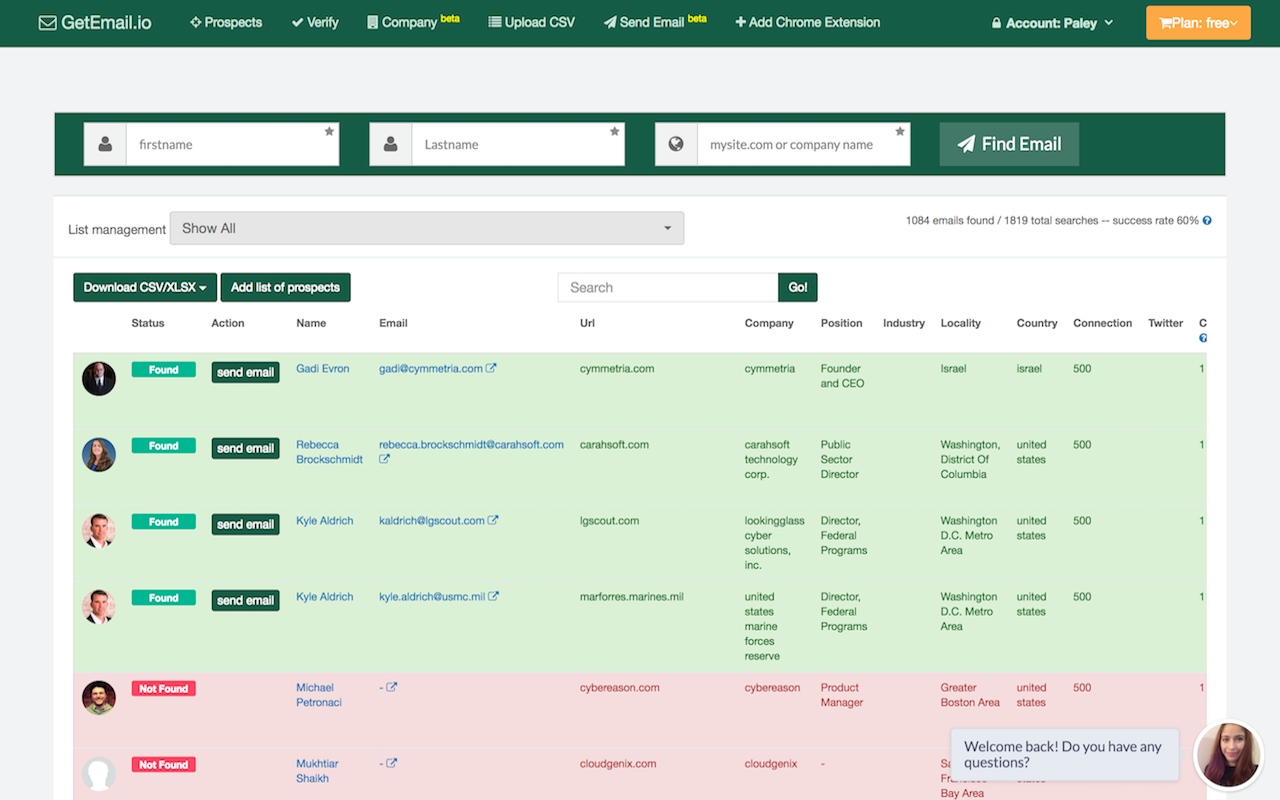Screen dimensions: 1280x800
Task: Open Send Email beta page
Action: coord(655,22)
